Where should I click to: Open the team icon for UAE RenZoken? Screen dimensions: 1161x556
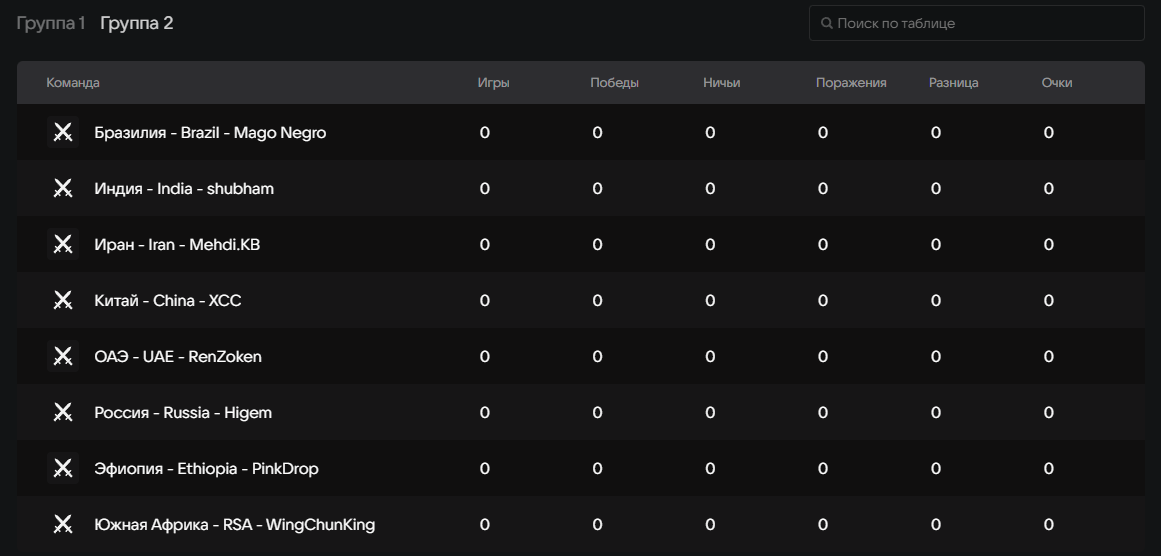tap(63, 357)
